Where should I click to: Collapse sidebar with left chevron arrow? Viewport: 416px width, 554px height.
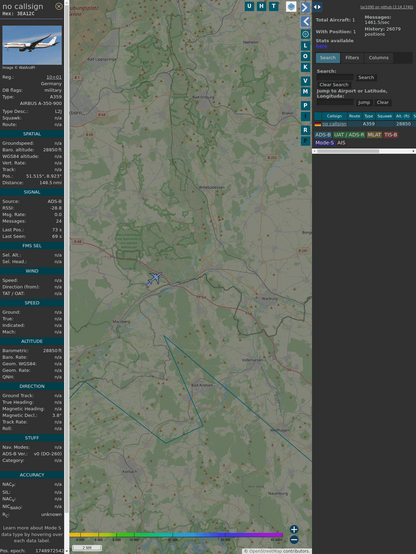[305, 22]
